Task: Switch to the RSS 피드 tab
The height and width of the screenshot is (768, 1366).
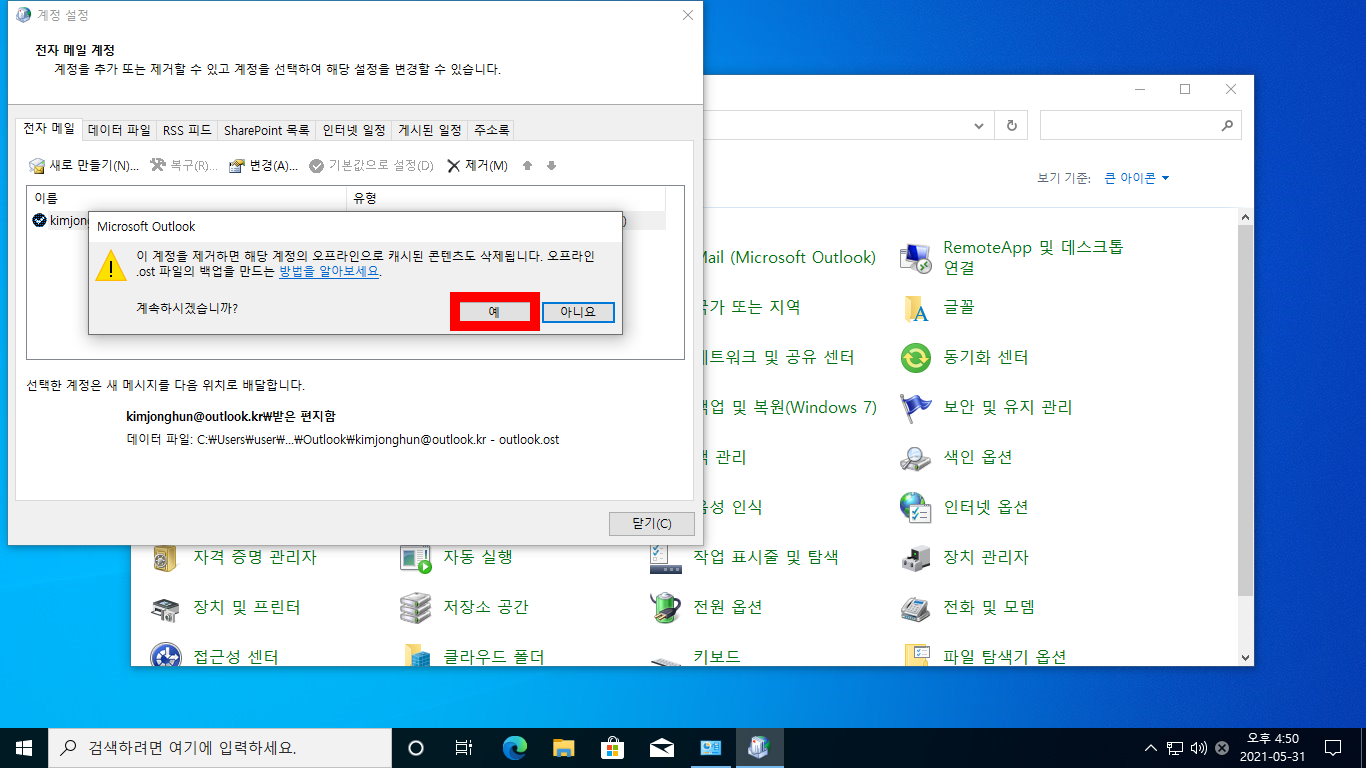Action: (x=187, y=130)
